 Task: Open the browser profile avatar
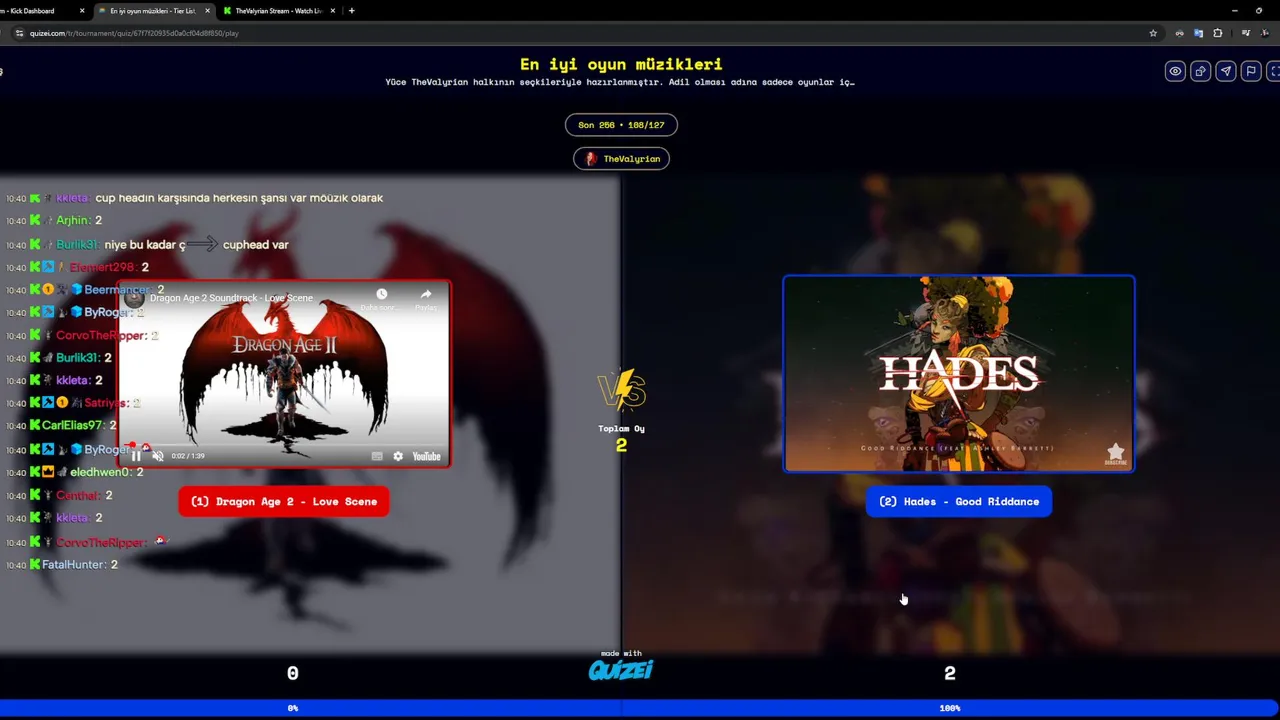[x=1264, y=33]
